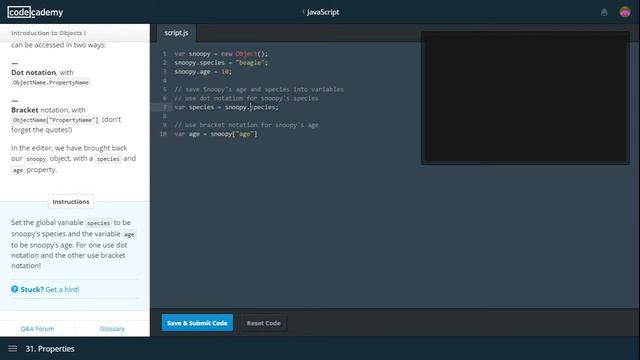
Task: Click the Reset Code button
Action: [263, 323]
